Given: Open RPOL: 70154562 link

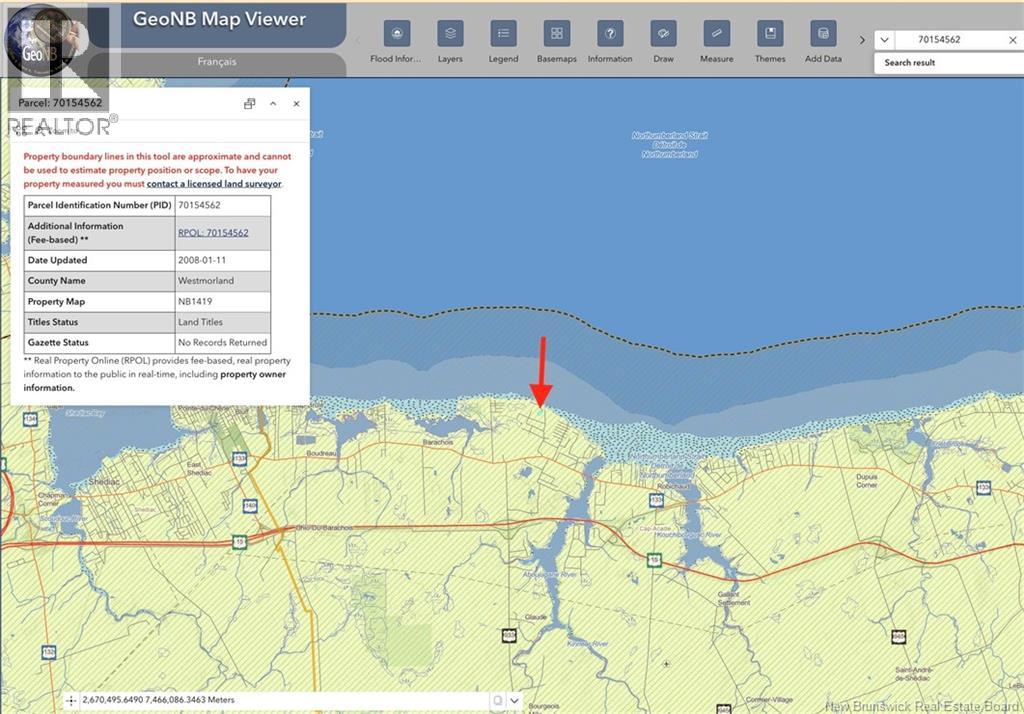Looking at the screenshot, I should (x=213, y=233).
